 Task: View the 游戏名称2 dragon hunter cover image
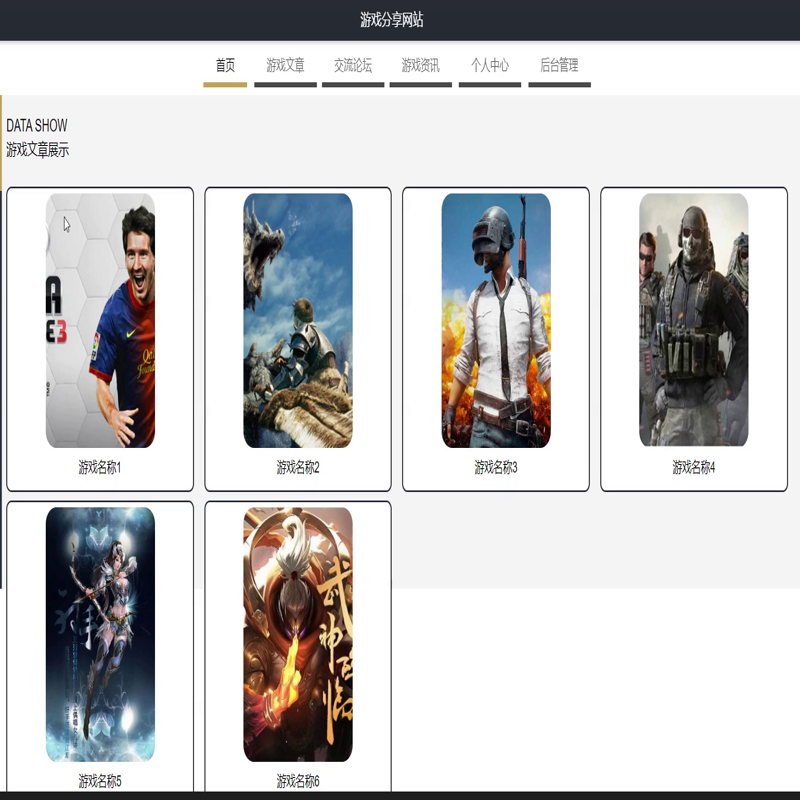point(298,320)
